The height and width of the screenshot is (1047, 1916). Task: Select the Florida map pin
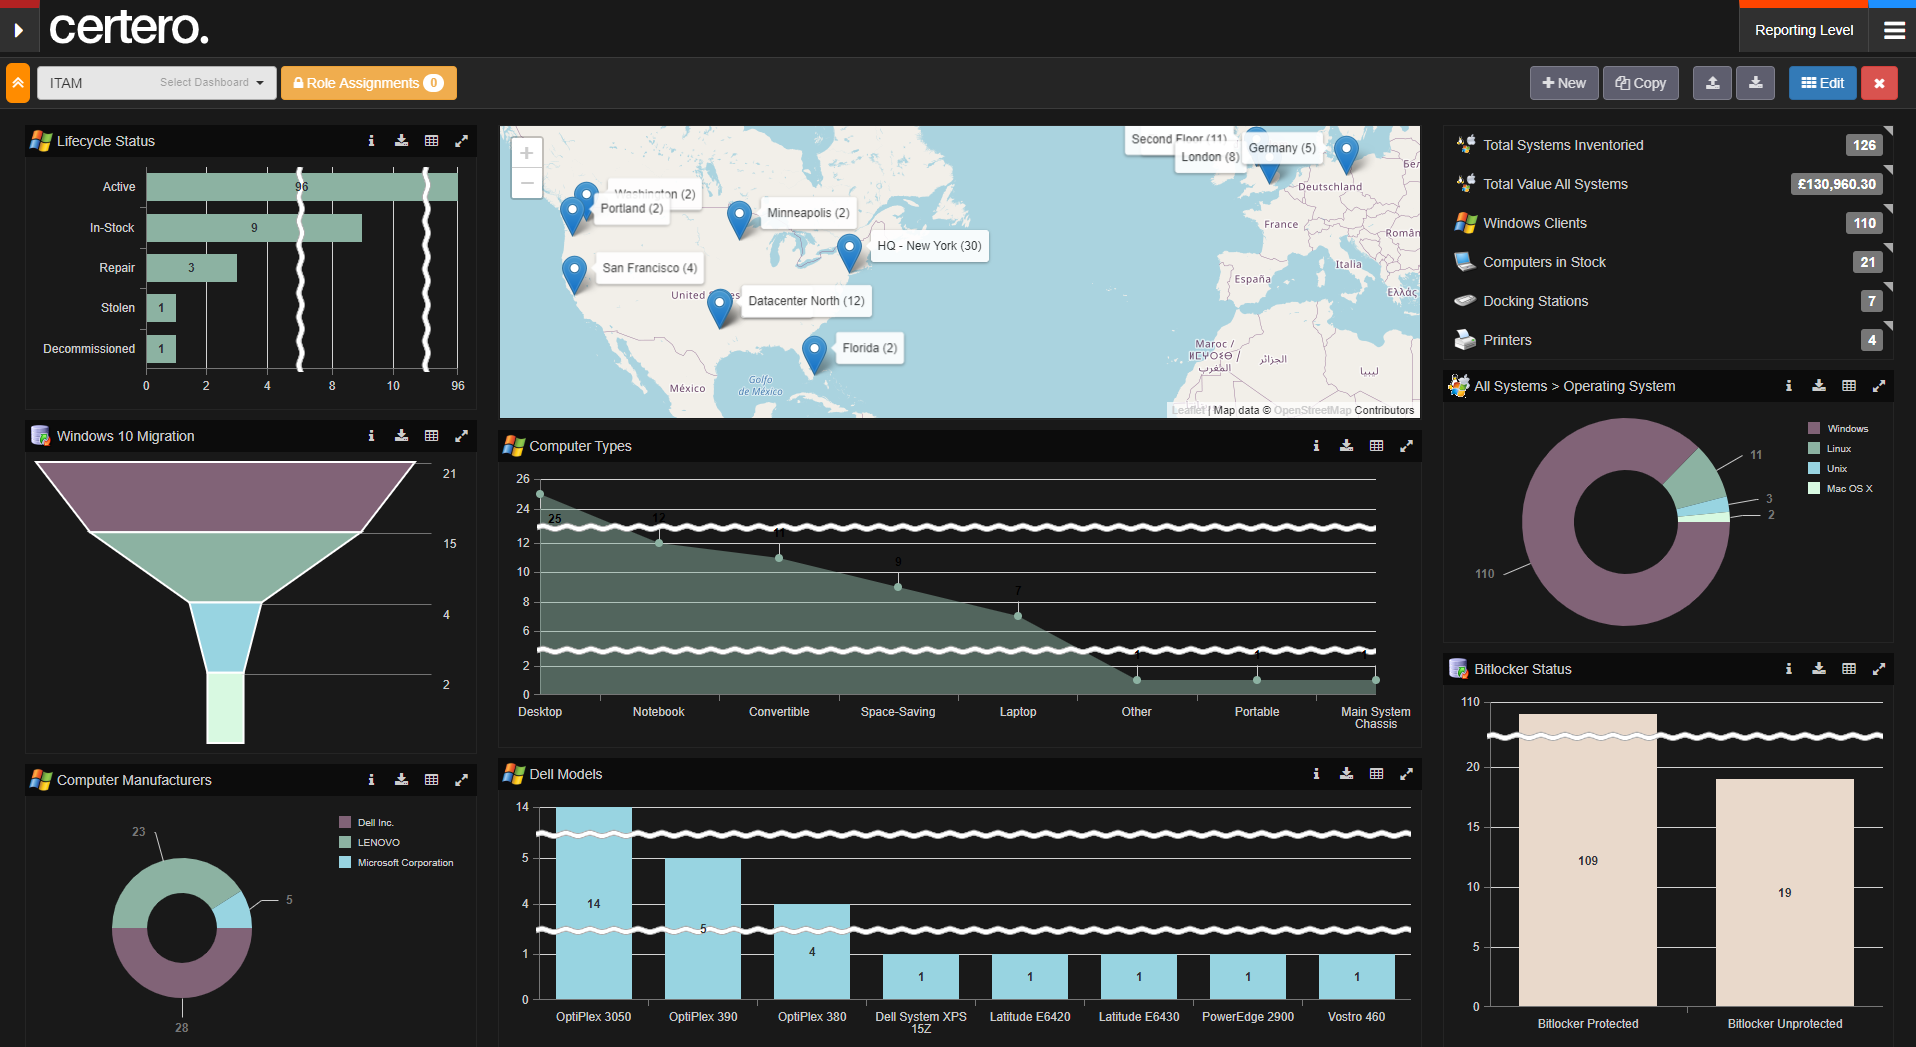[x=815, y=355]
